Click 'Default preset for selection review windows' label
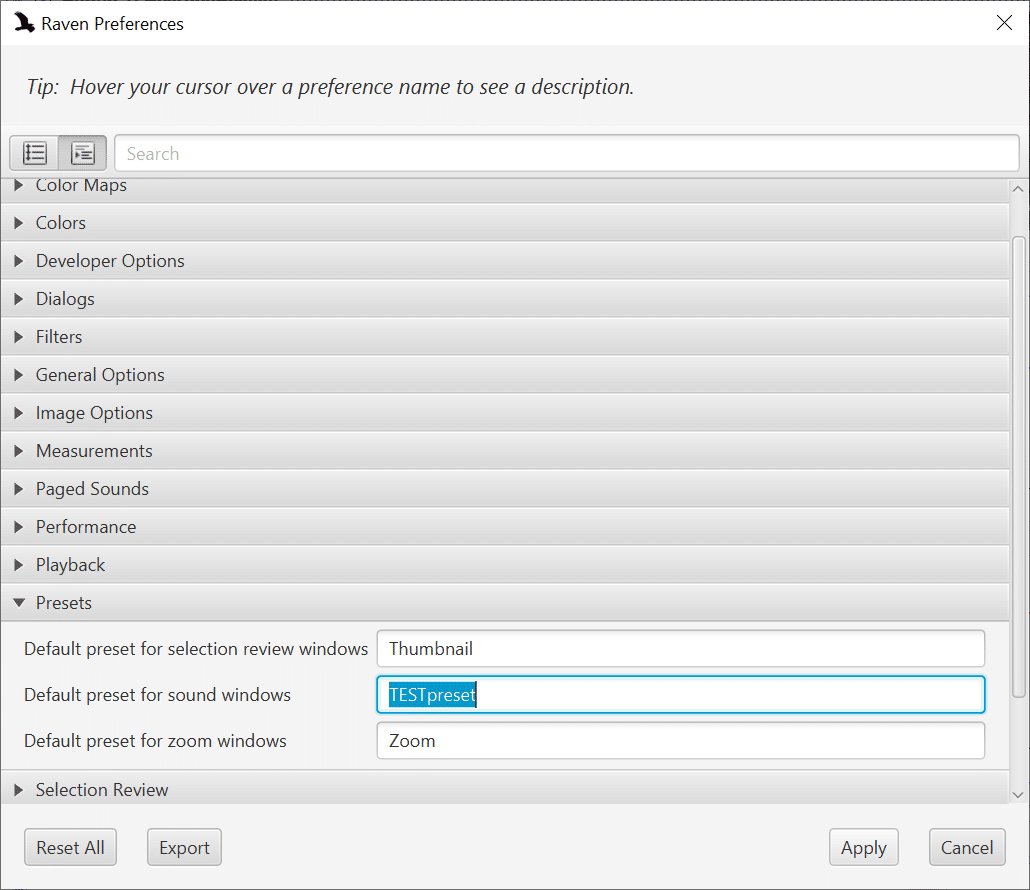Image resolution: width=1030 pixels, height=890 pixels. point(196,649)
